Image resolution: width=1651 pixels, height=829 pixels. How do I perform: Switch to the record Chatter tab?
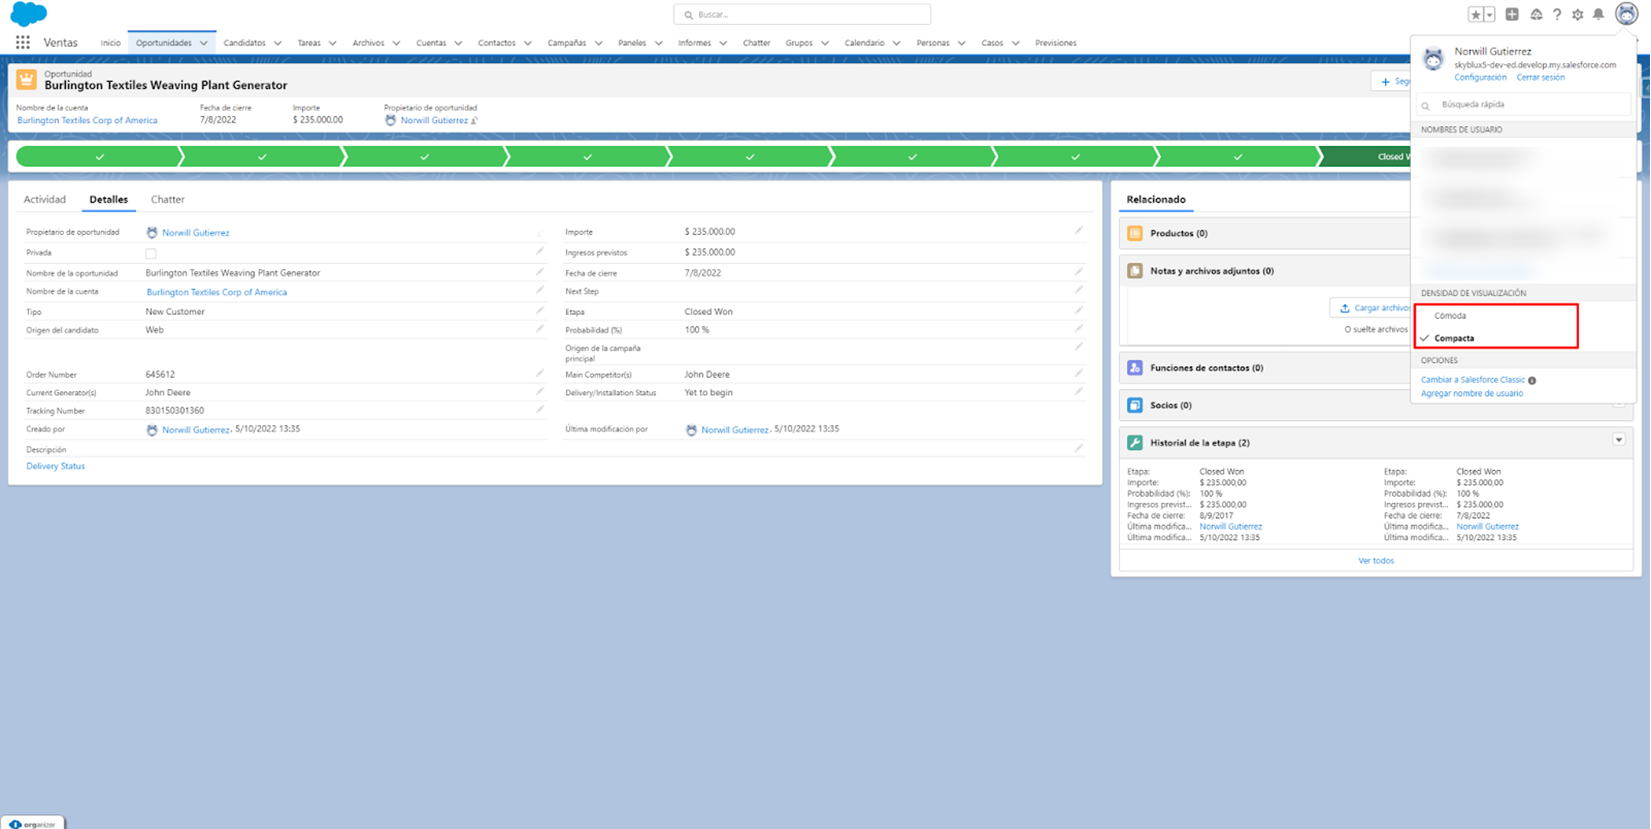(167, 199)
